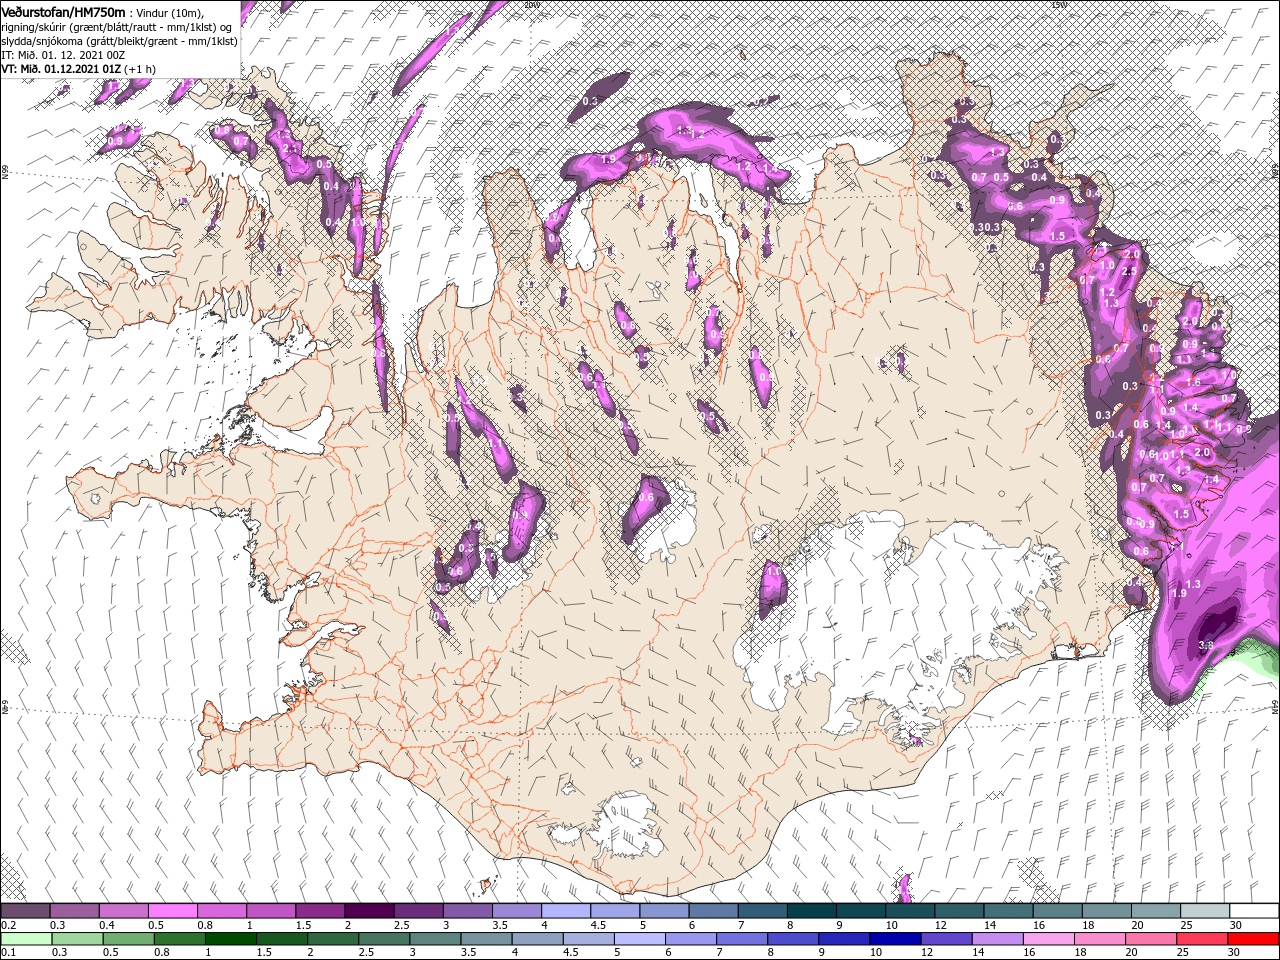
Task: Click rain legend swatch between 3 and 3.5
Action: pos(434,938)
